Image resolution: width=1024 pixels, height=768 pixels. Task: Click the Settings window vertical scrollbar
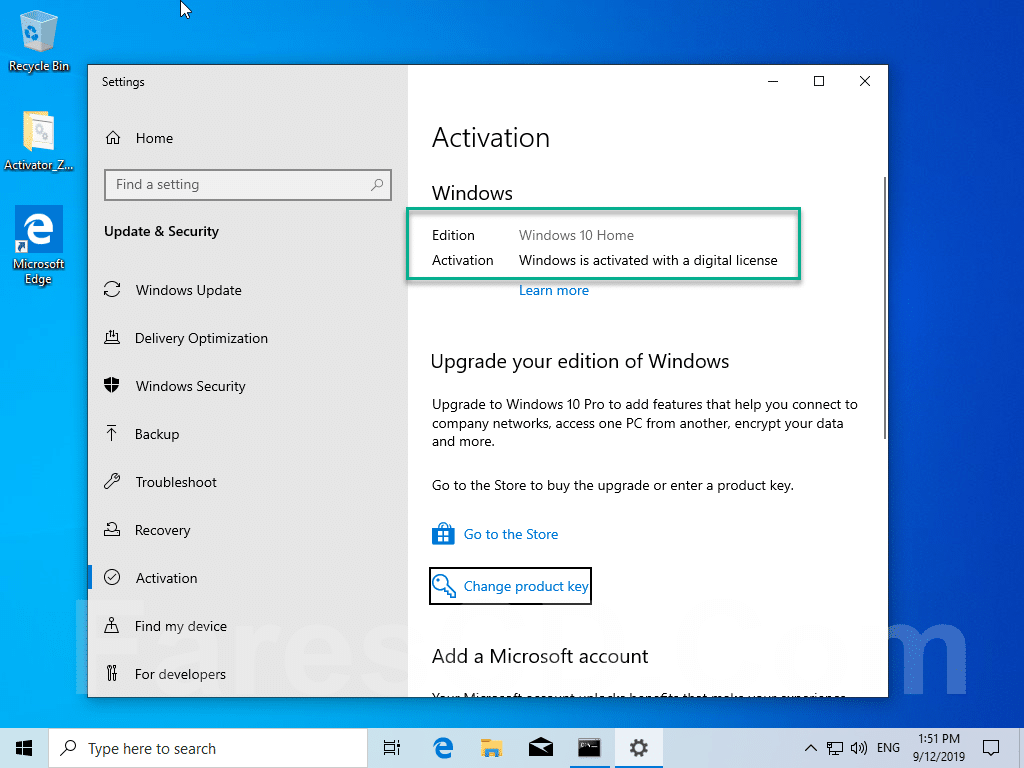pos(885,307)
